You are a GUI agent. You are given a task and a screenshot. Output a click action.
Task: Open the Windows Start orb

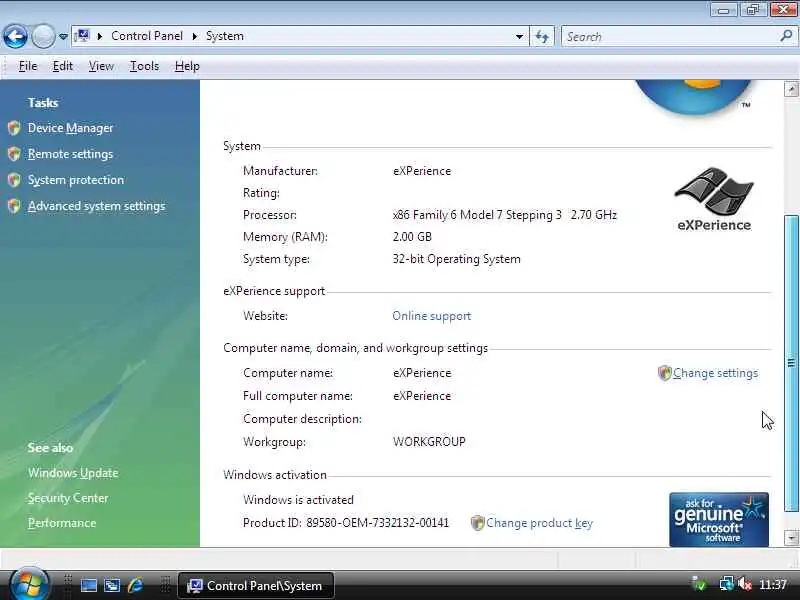point(30,585)
